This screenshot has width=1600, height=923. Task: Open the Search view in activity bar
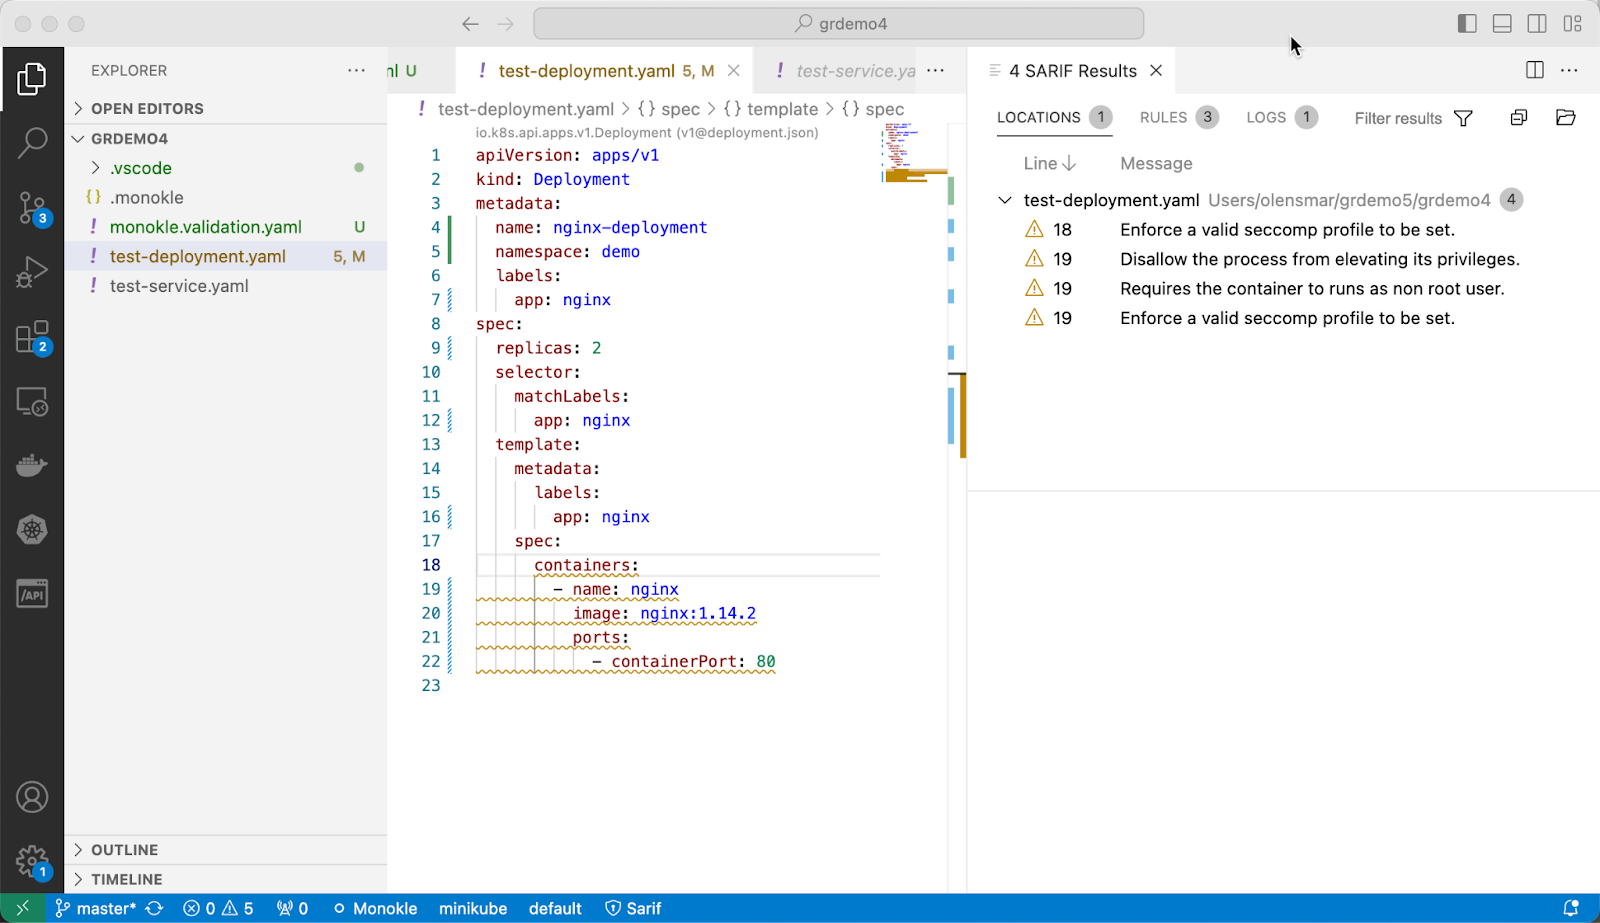pyautogui.click(x=32, y=143)
